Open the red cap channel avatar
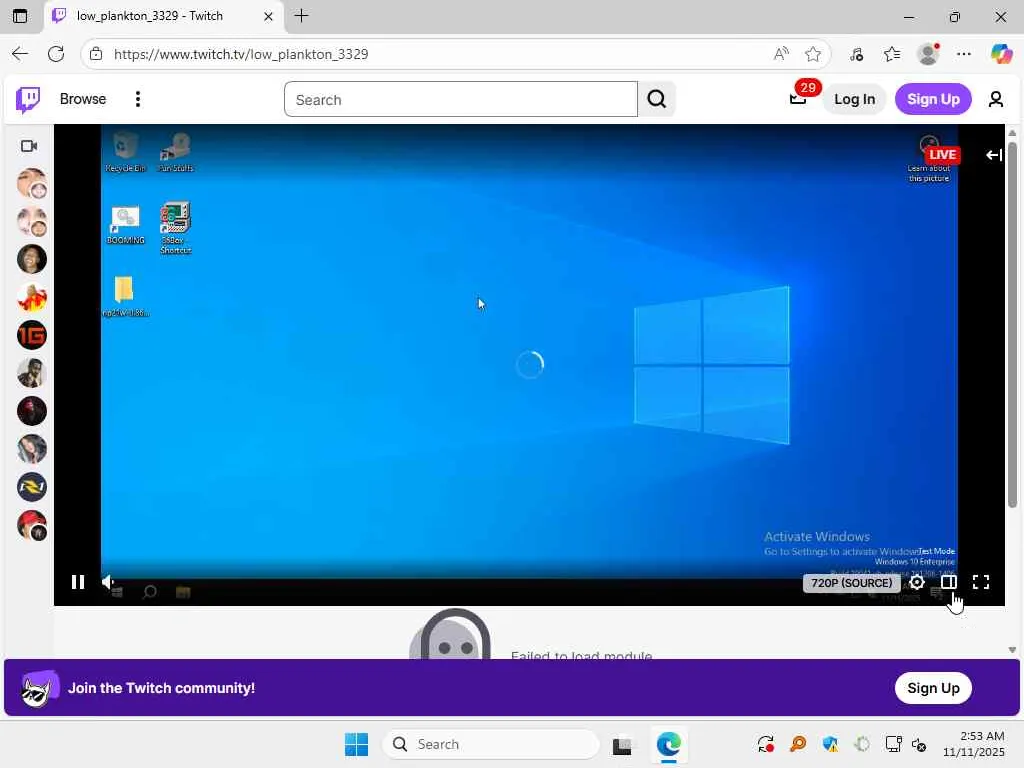1024x768 pixels. click(31, 525)
